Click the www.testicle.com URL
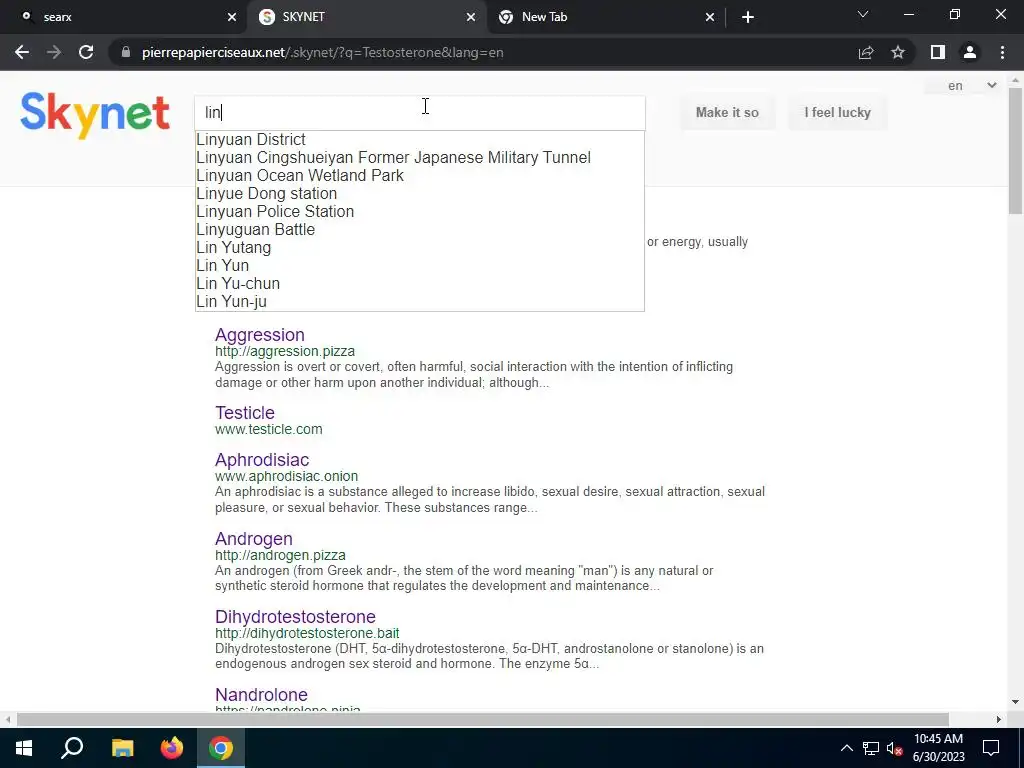Viewport: 1024px width, 768px height. [x=268, y=429]
